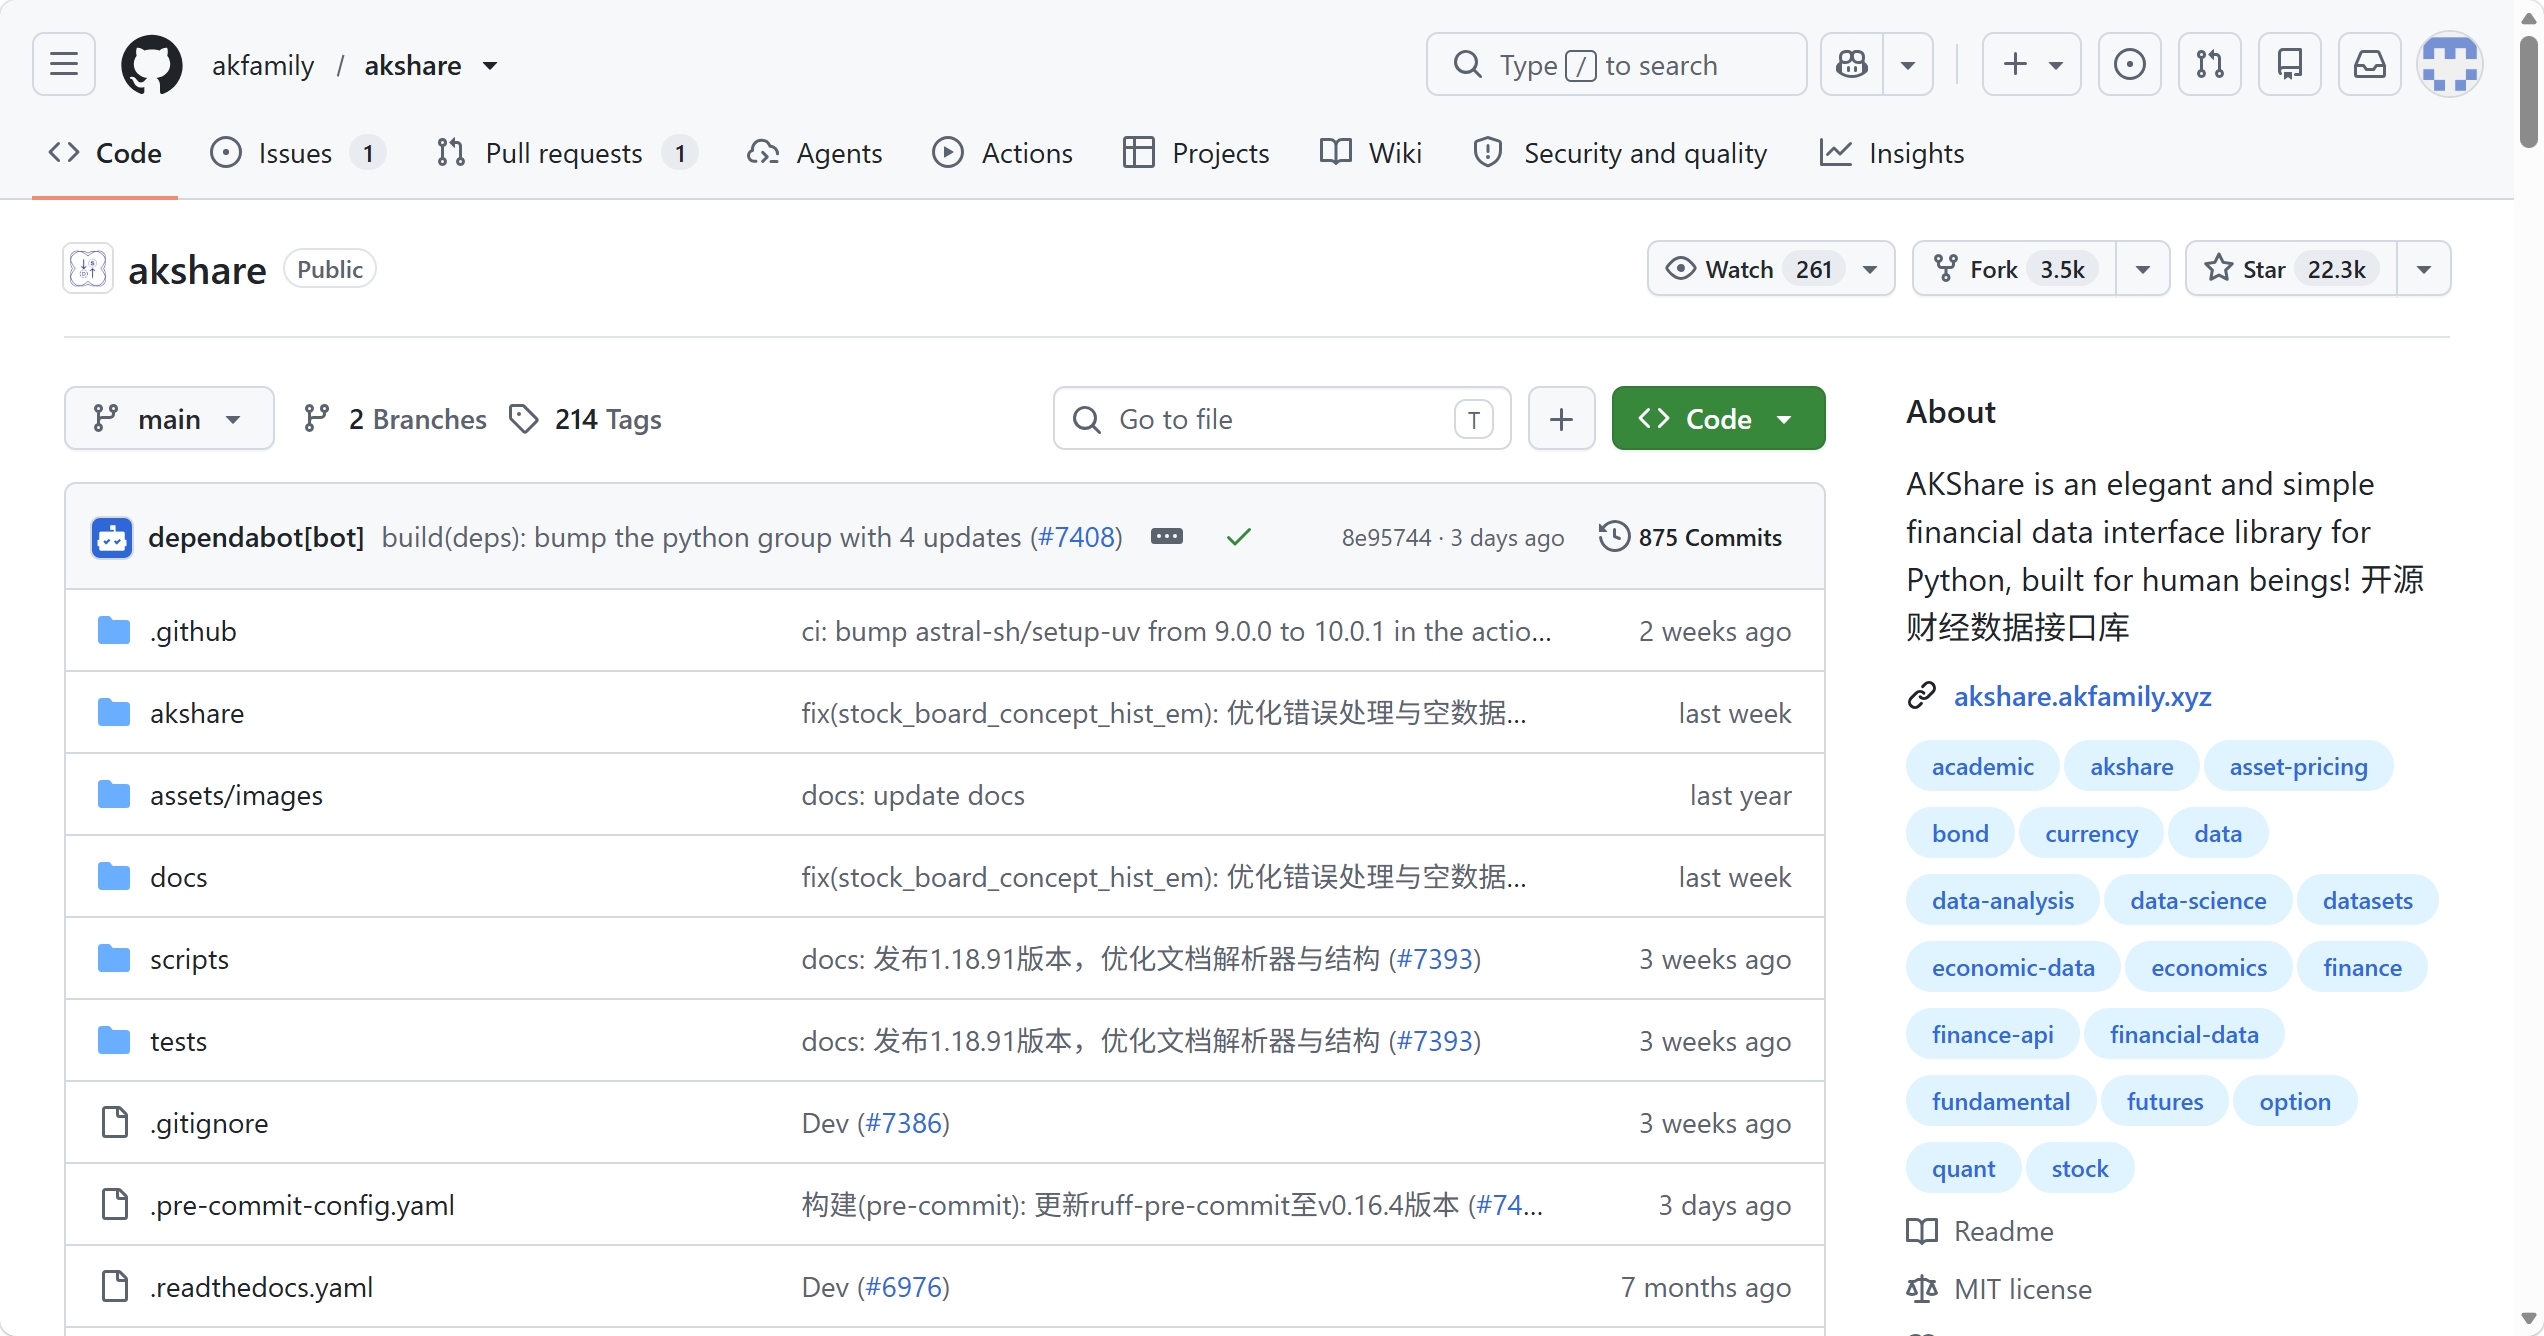The width and height of the screenshot is (2544, 1336).
Task: Open the Wiki tab
Action: point(1370,153)
